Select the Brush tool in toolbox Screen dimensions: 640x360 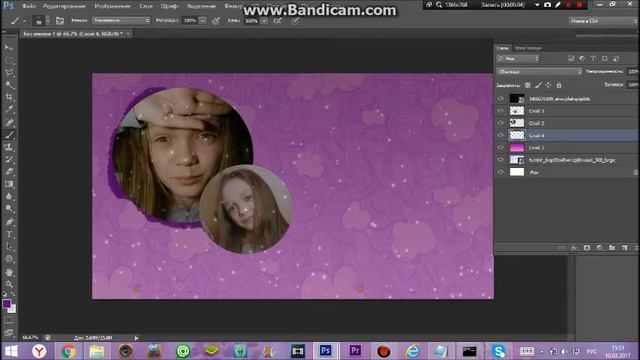tap(9, 135)
